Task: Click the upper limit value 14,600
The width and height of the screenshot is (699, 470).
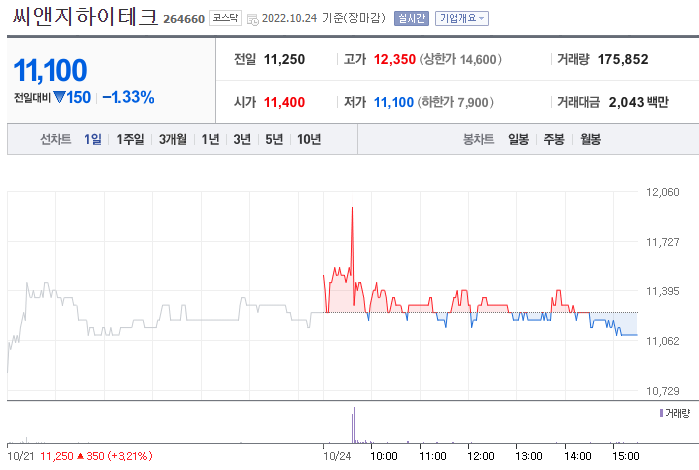Action: click(x=478, y=59)
